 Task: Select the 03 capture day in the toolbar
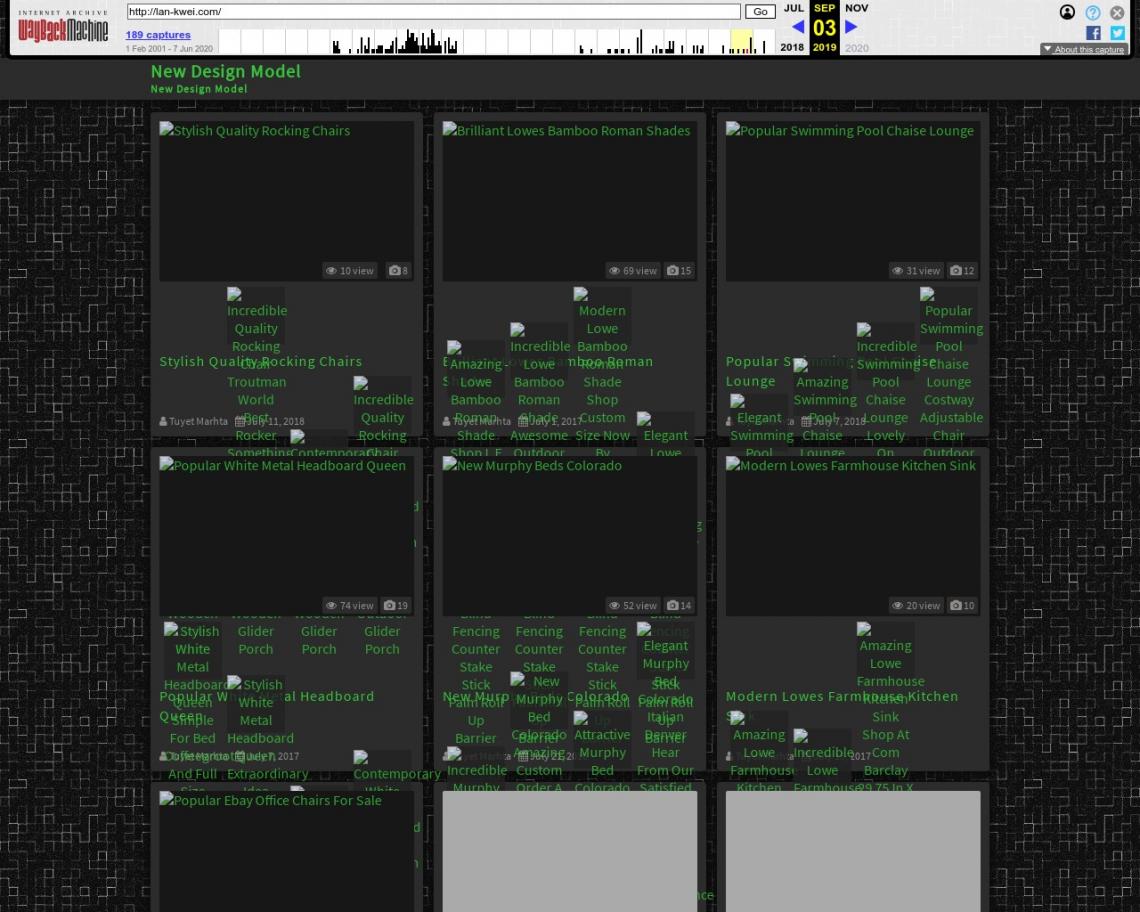824,28
